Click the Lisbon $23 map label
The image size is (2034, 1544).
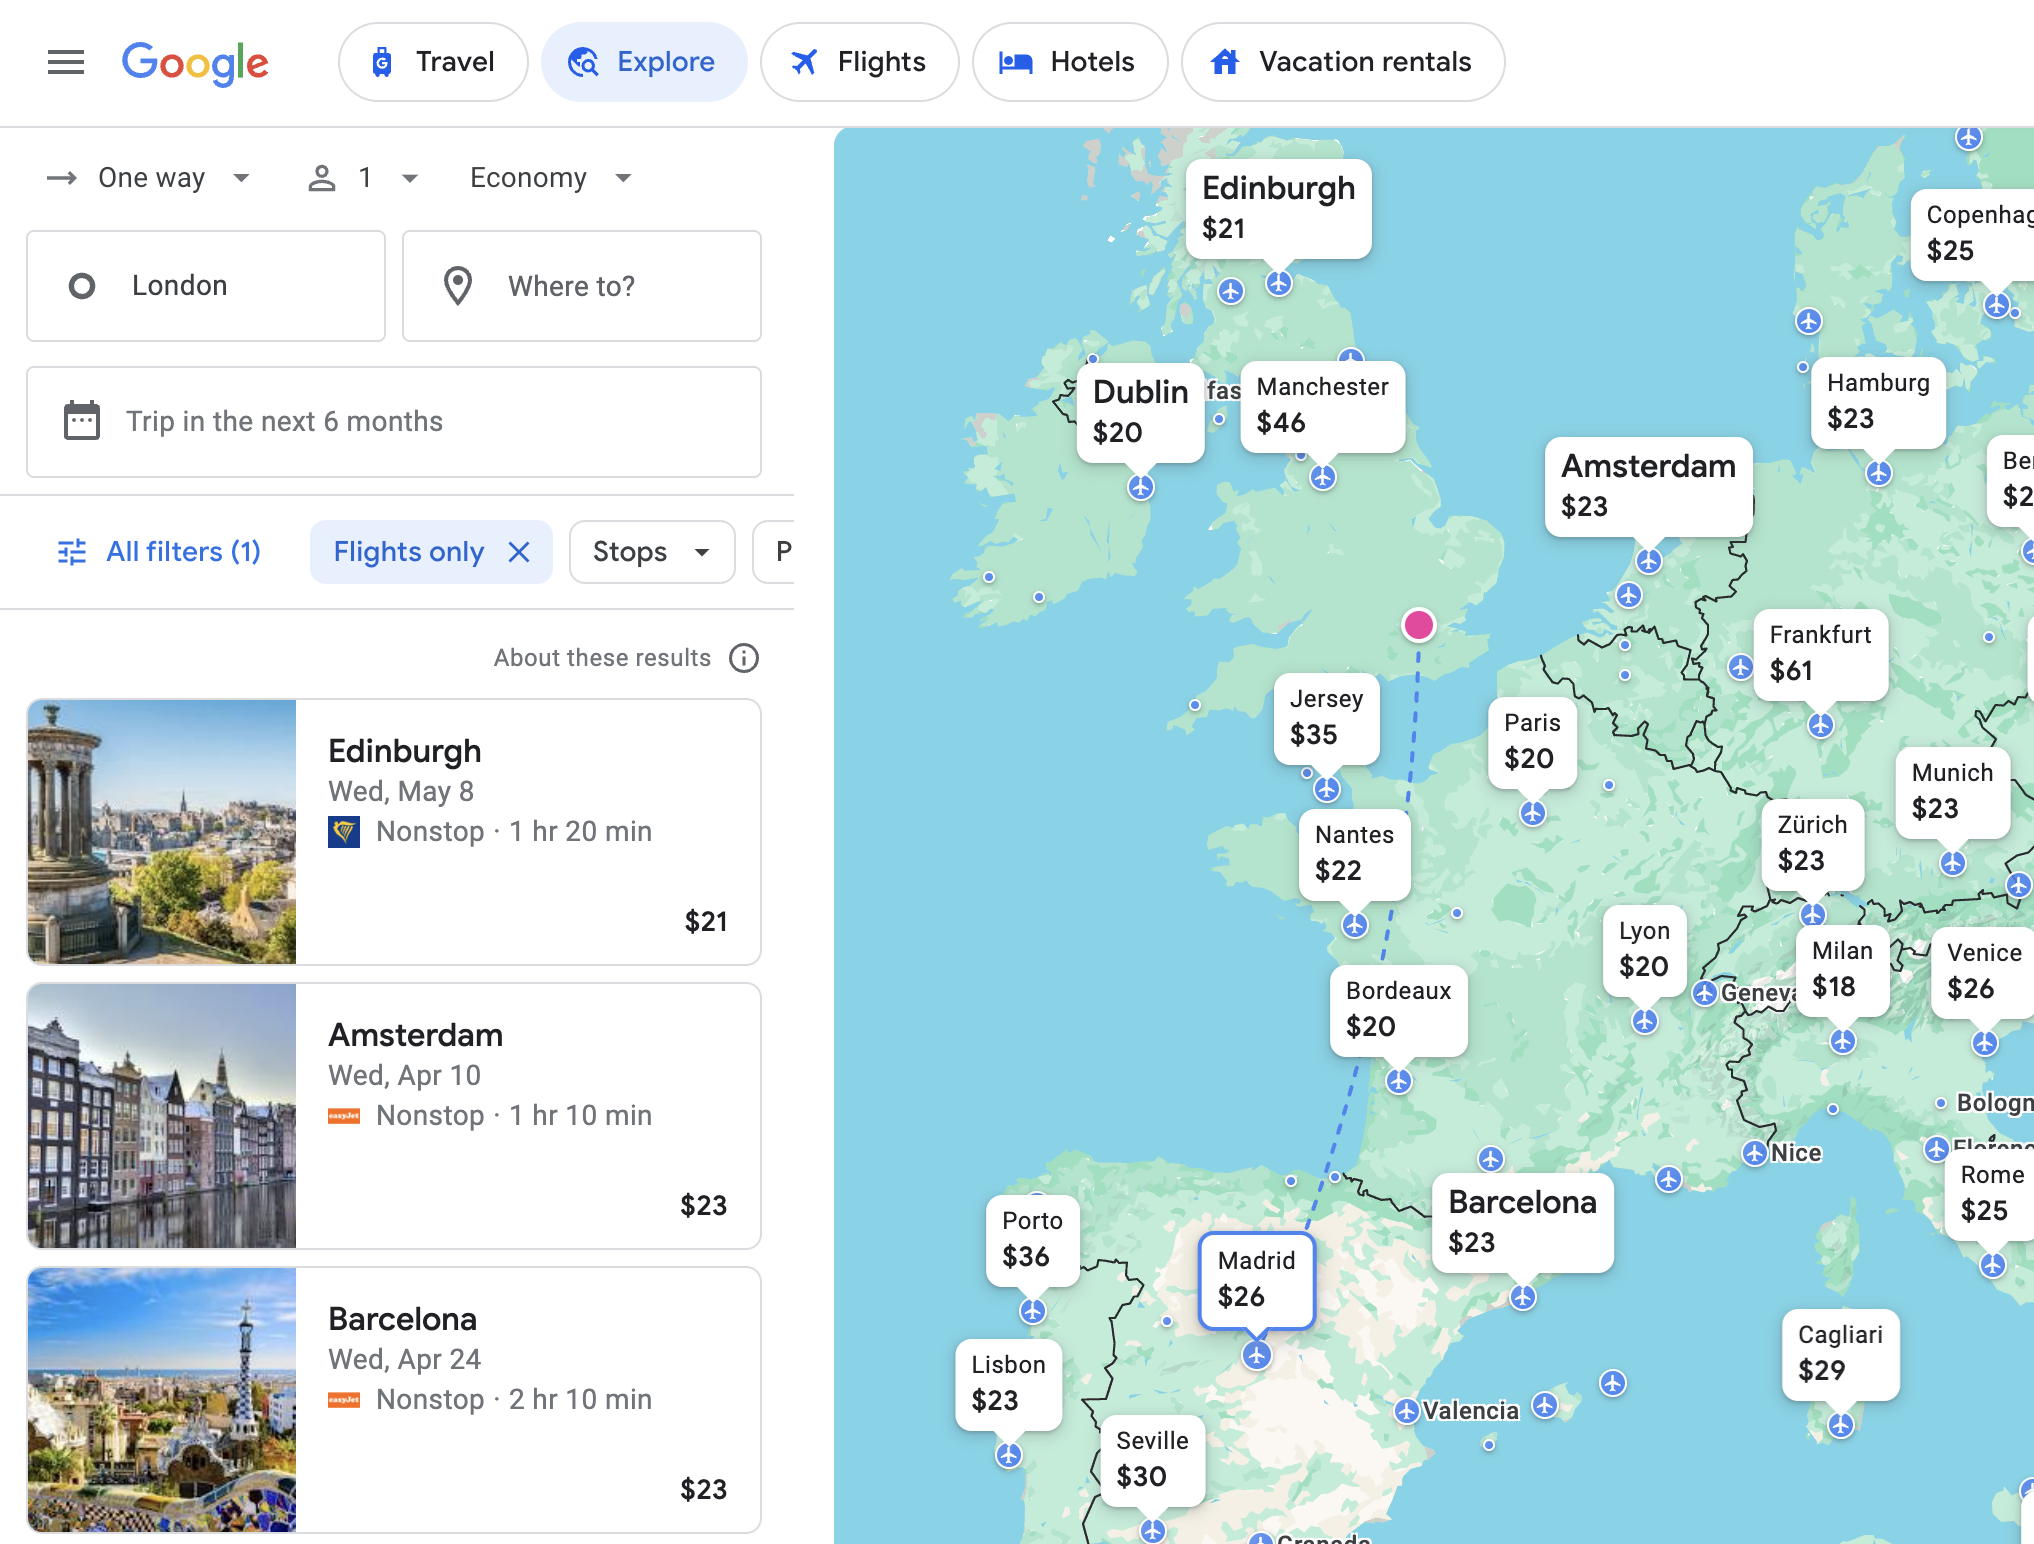pyautogui.click(x=1008, y=1384)
